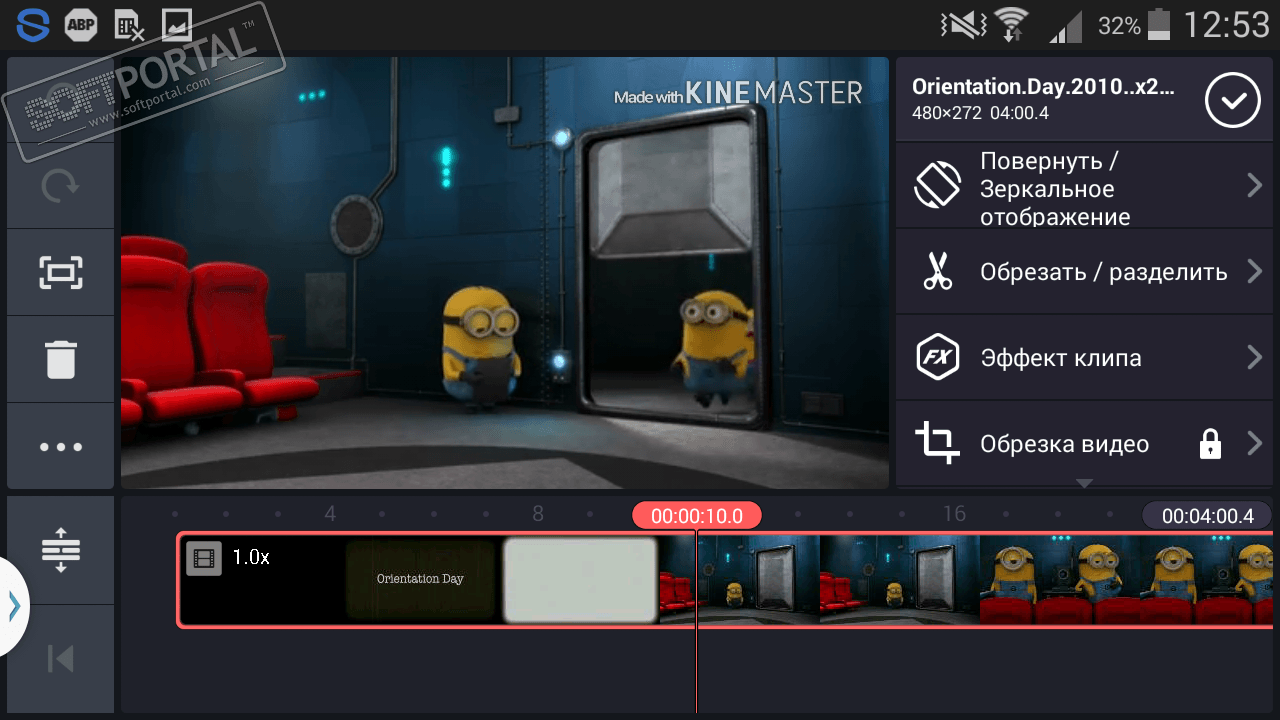Click the 1.0x speed label
This screenshot has height=720, width=1280.
(251, 557)
